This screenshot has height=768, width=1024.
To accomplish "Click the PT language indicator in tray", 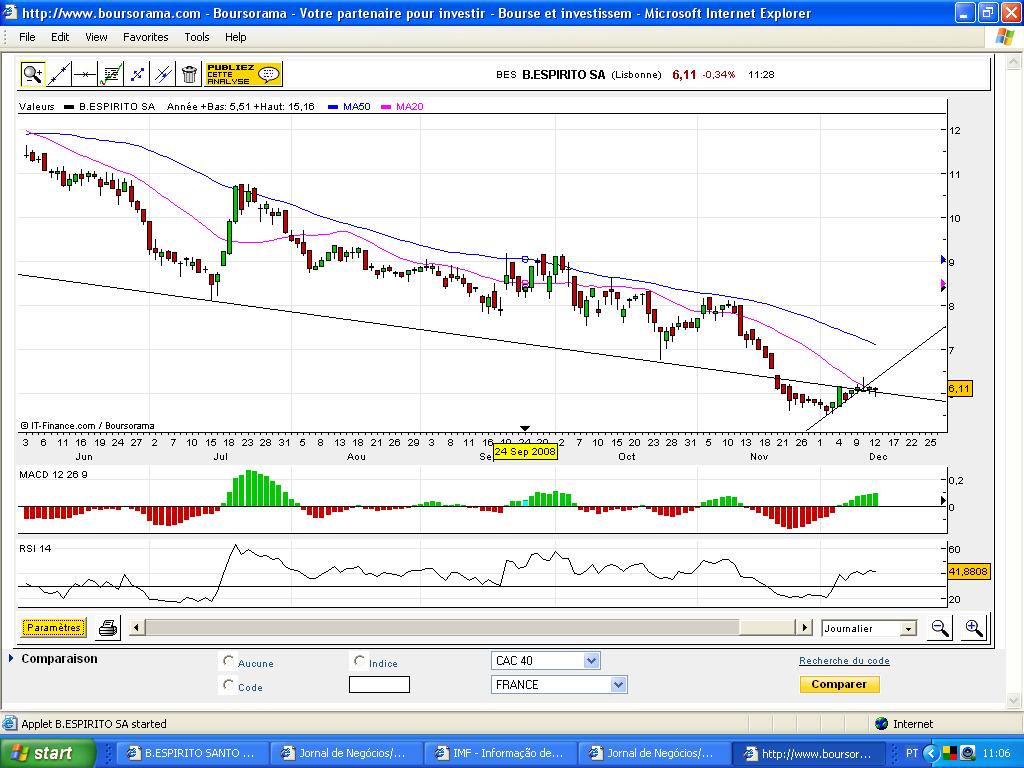I will click(912, 753).
